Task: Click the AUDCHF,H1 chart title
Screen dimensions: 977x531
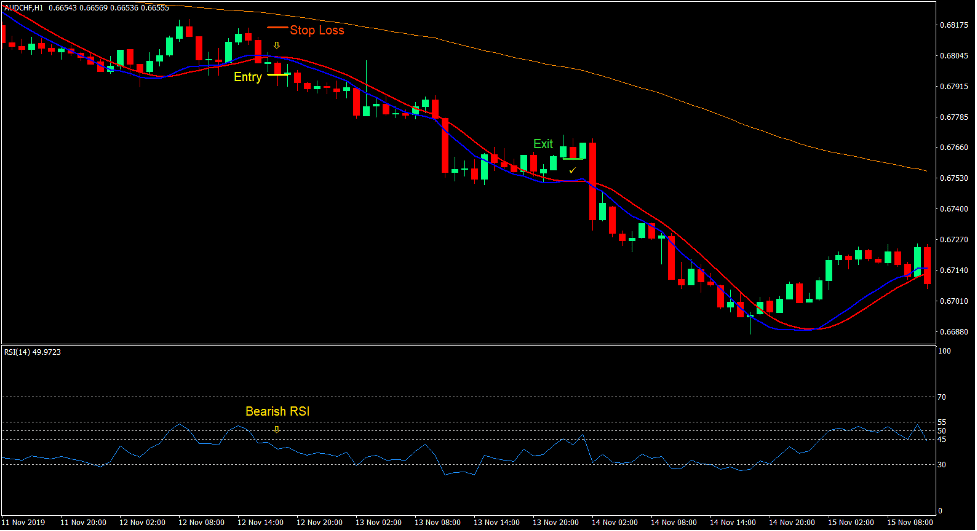Action: [x=30, y=7]
